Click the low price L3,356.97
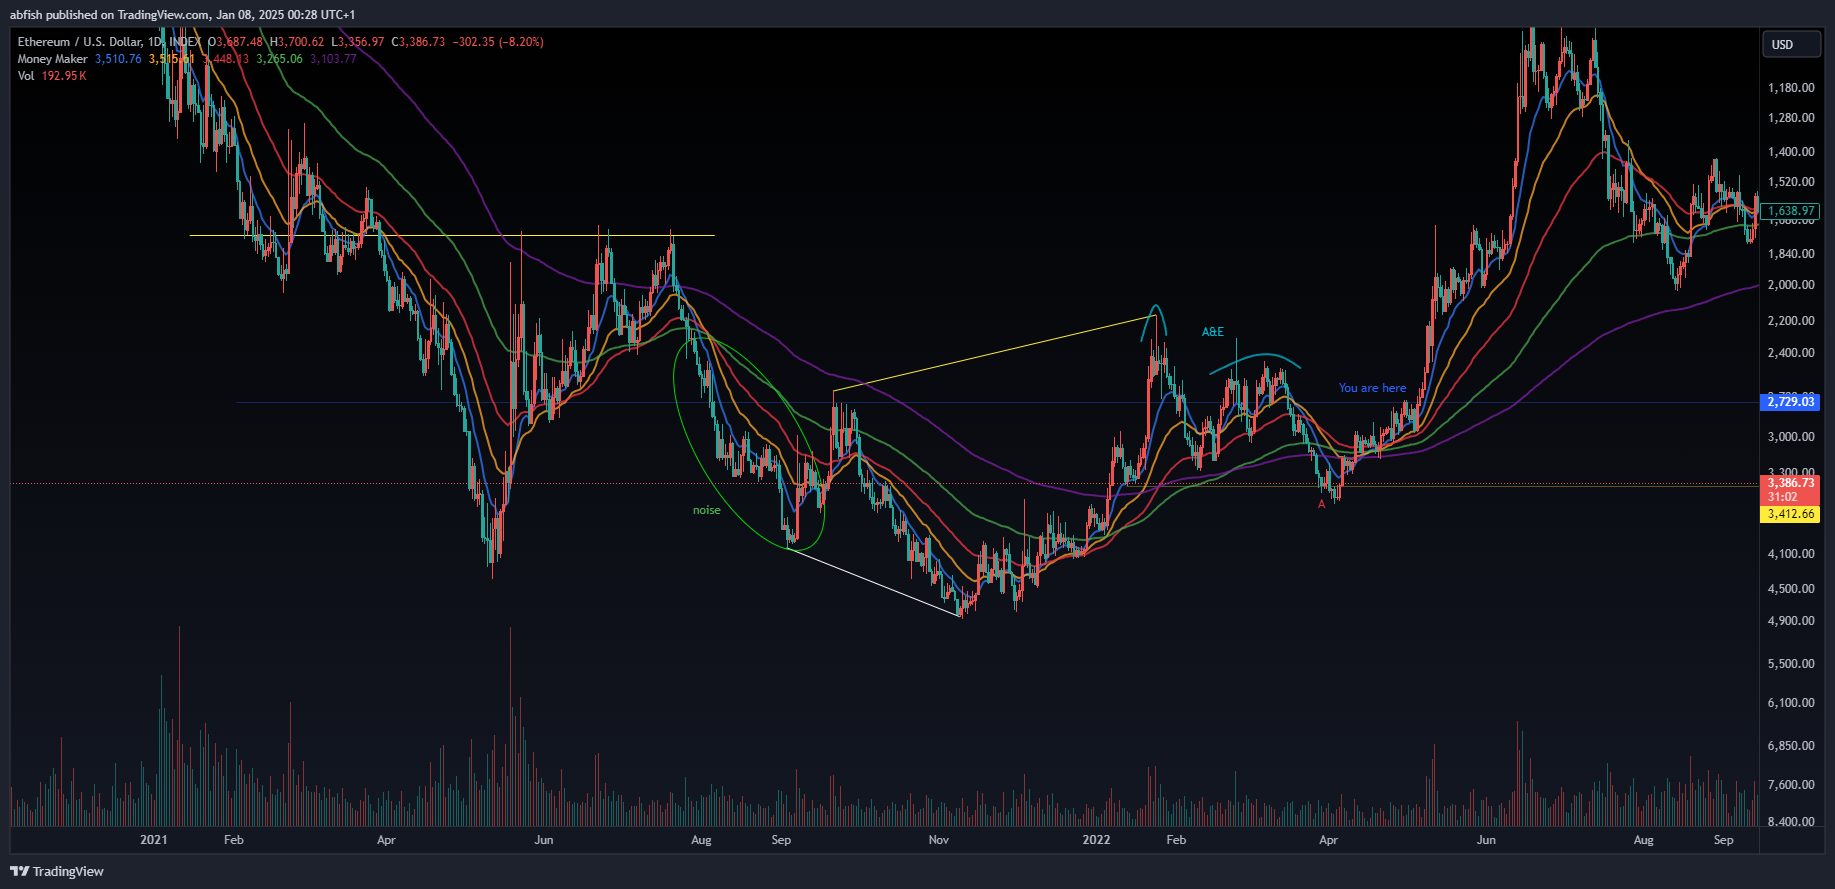1835x889 pixels. coord(358,42)
